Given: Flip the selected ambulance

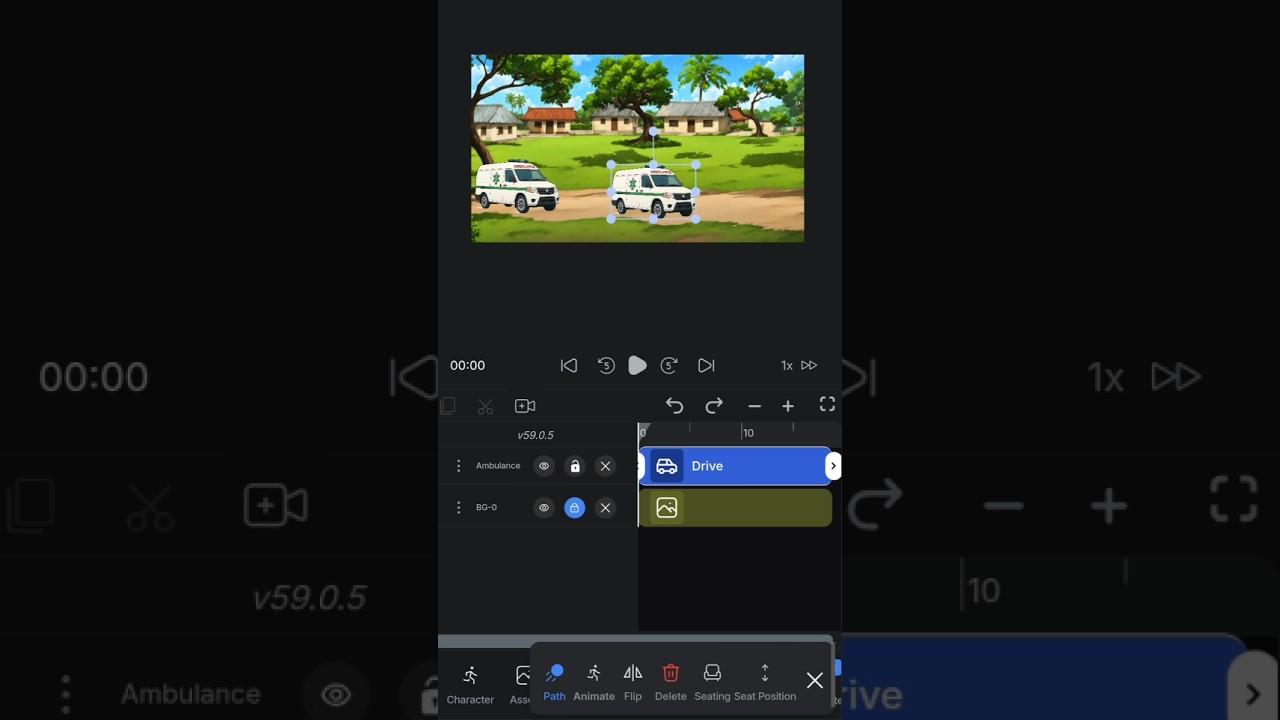Looking at the screenshot, I should 633,682.
